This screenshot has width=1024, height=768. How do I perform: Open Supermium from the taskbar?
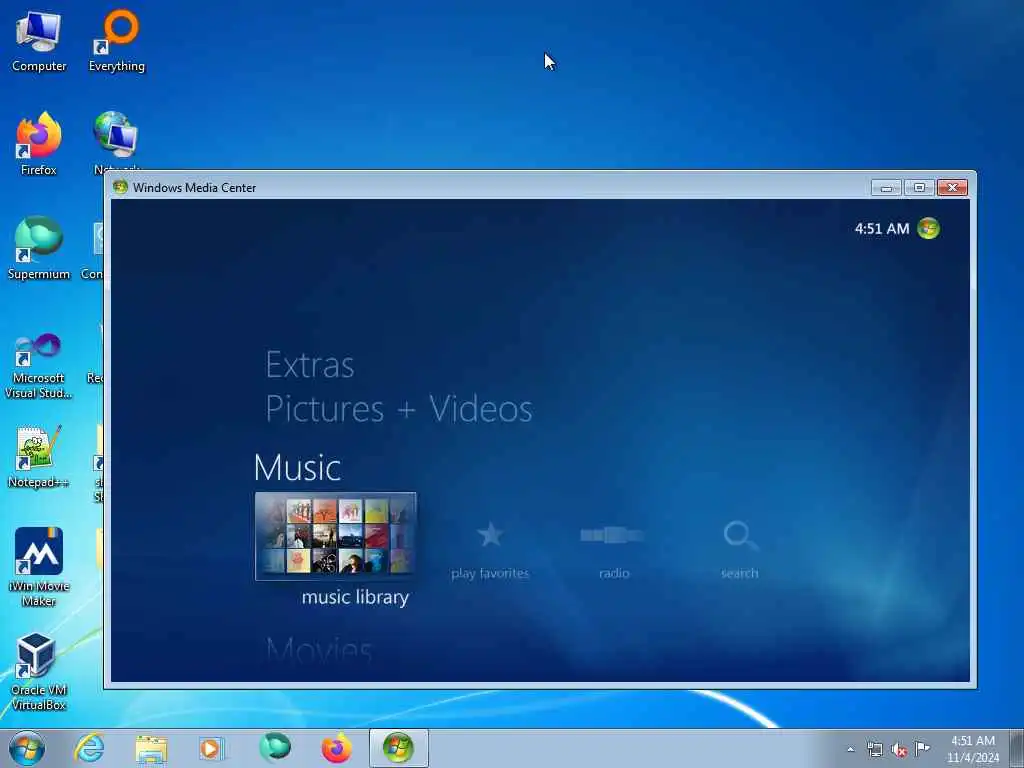click(274, 748)
